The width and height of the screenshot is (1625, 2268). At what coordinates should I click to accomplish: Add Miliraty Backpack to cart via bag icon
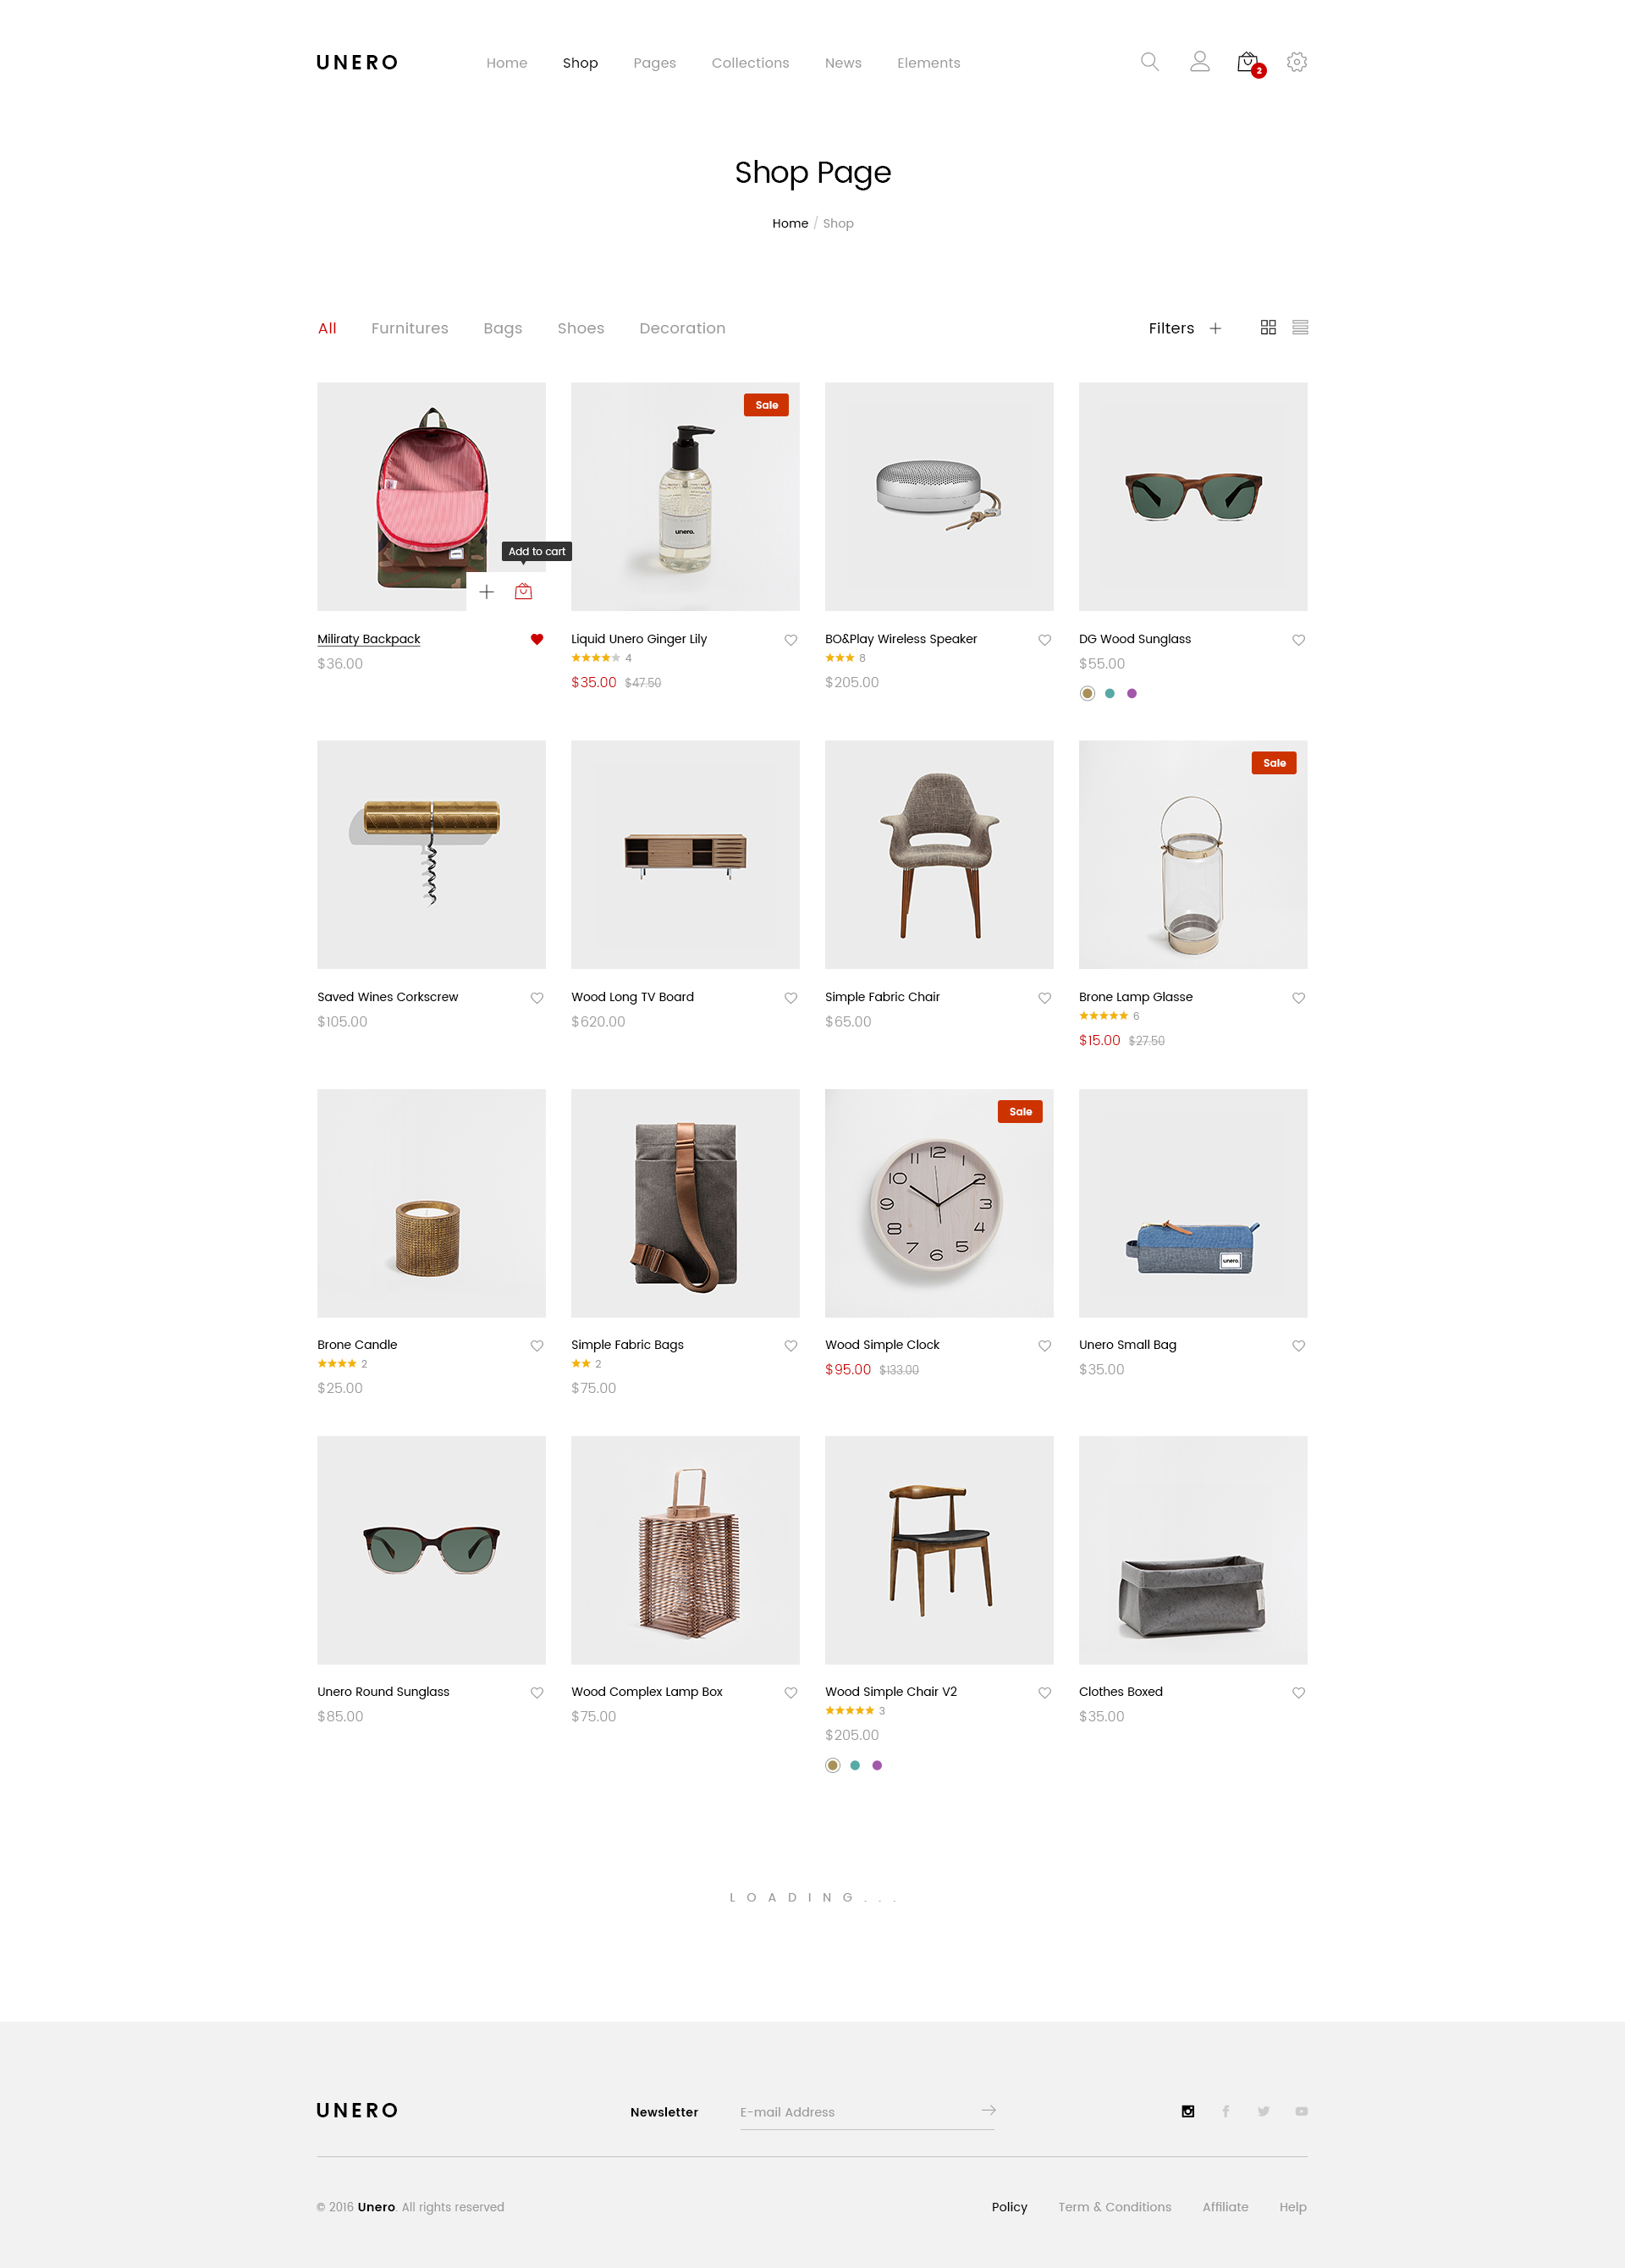click(x=523, y=591)
